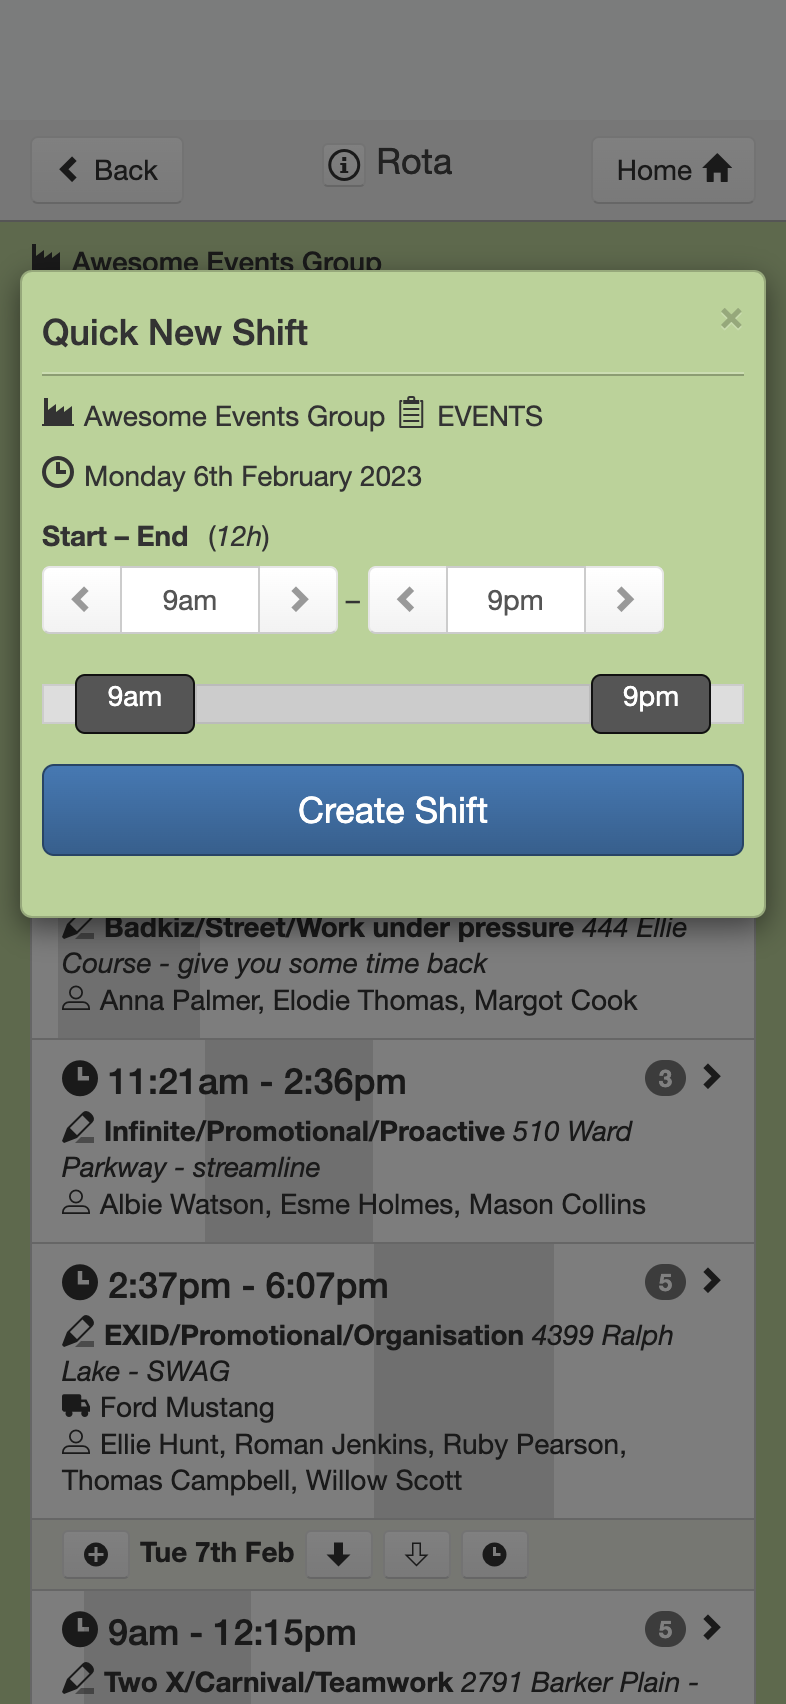Select the 9pm slider handle
Image resolution: width=786 pixels, height=1704 pixels.
pyautogui.click(x=651, y=704)
